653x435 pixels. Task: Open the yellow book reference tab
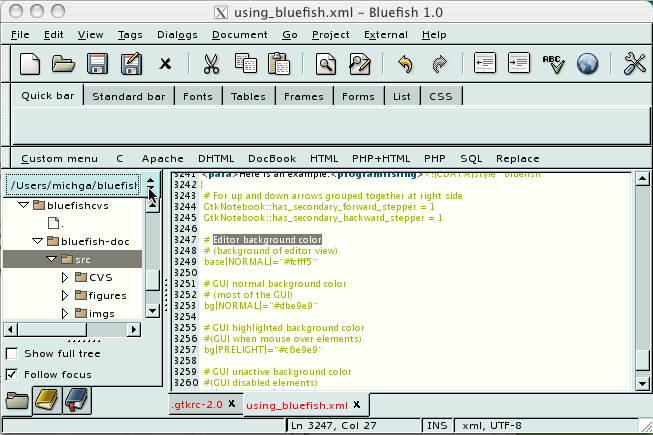tap(47, 400)
